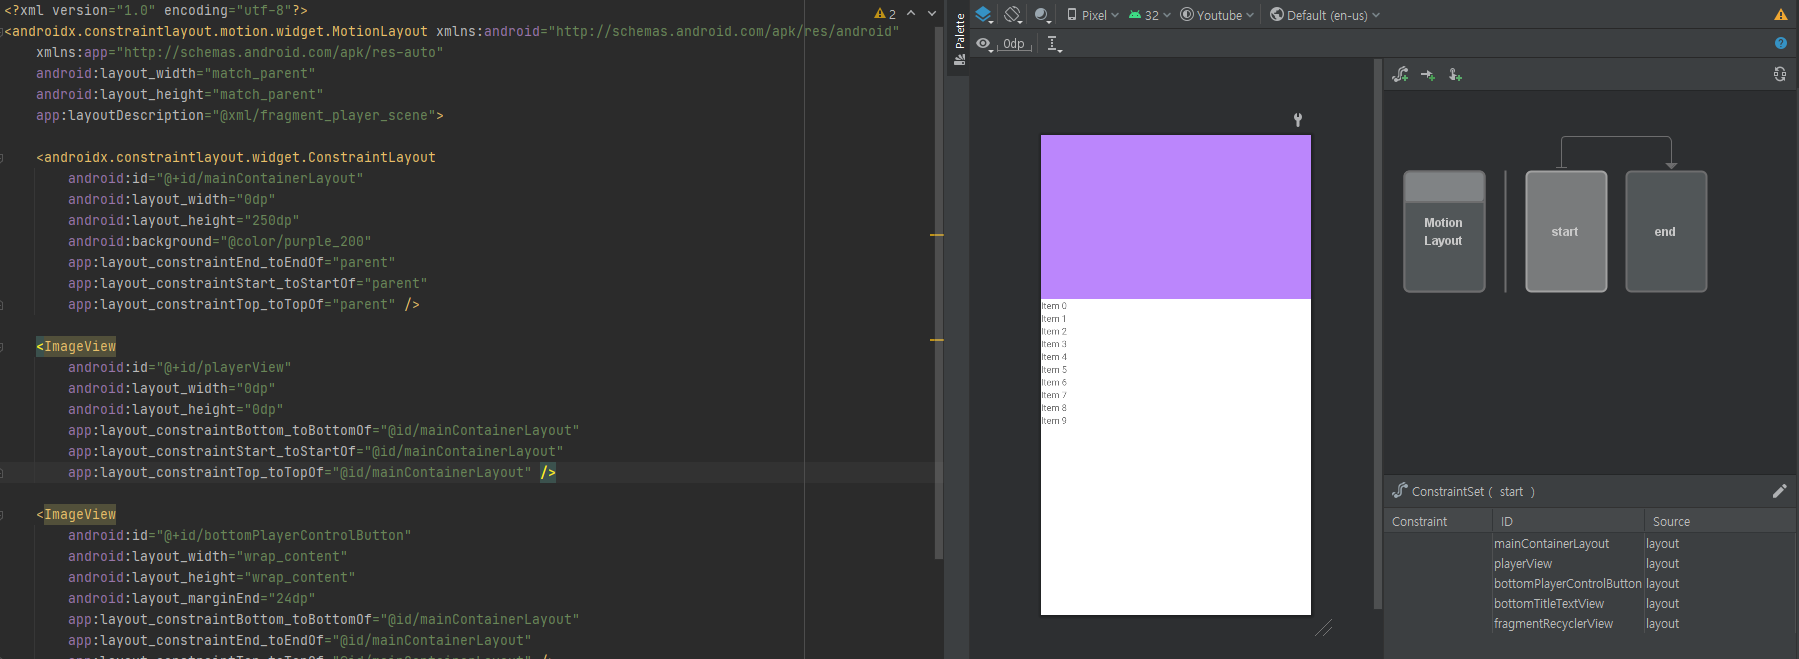Click the @+id/bottomPlayerControlButton id
This screenshot has height=659, width=1799.
pyautogui.click(x=283, y=536)
